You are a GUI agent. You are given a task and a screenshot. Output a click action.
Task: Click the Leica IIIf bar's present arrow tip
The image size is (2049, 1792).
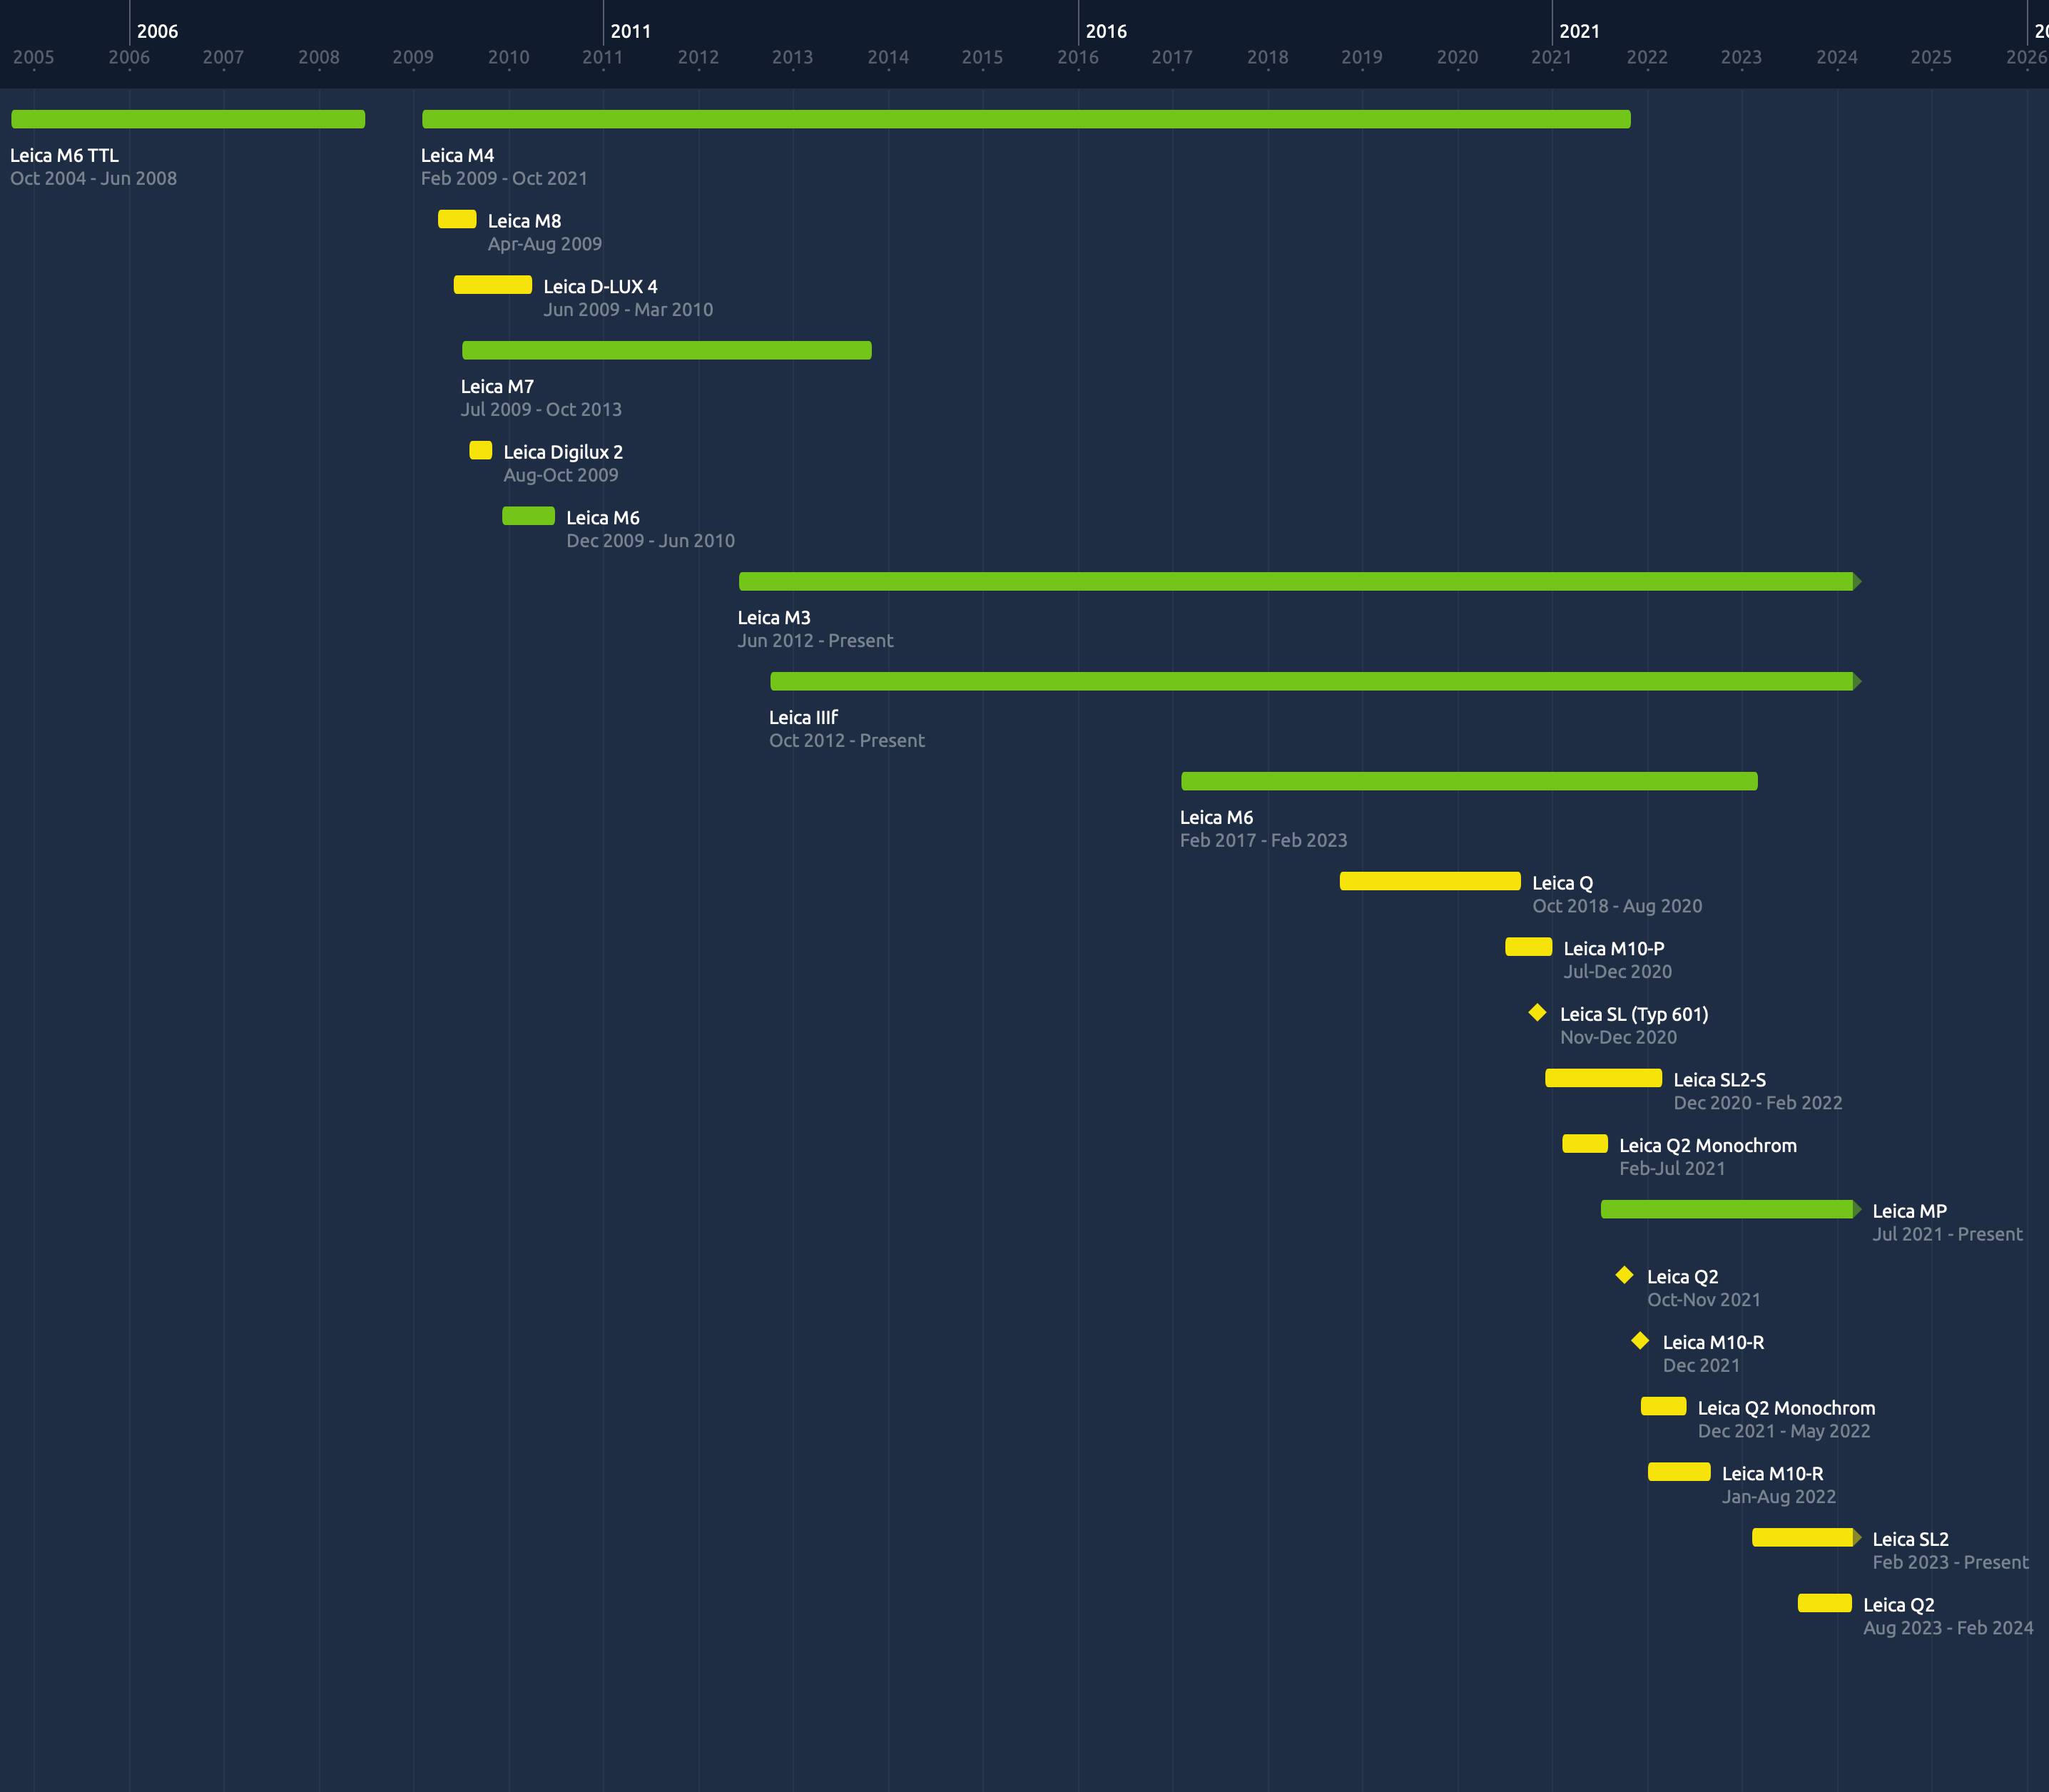coord(1858,681)
